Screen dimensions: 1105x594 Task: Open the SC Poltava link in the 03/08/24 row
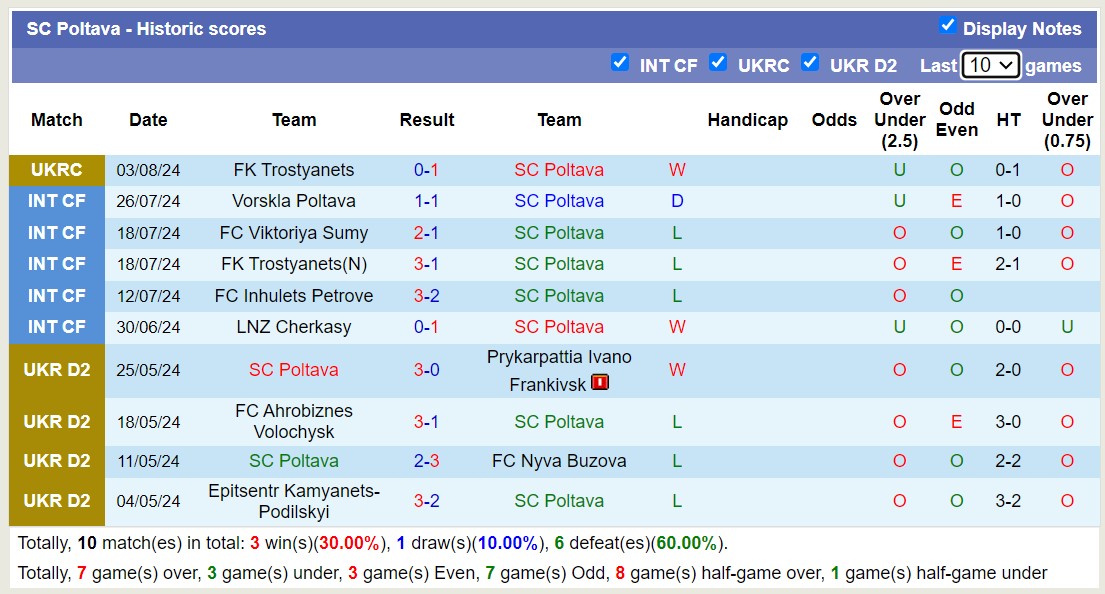pos(559,170)
